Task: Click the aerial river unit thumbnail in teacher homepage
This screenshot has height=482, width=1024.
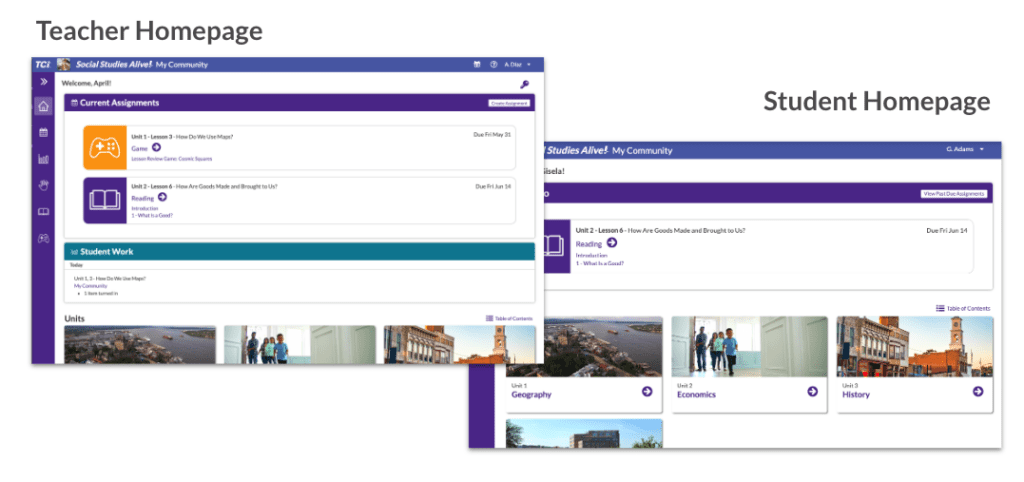Action: 140,344
